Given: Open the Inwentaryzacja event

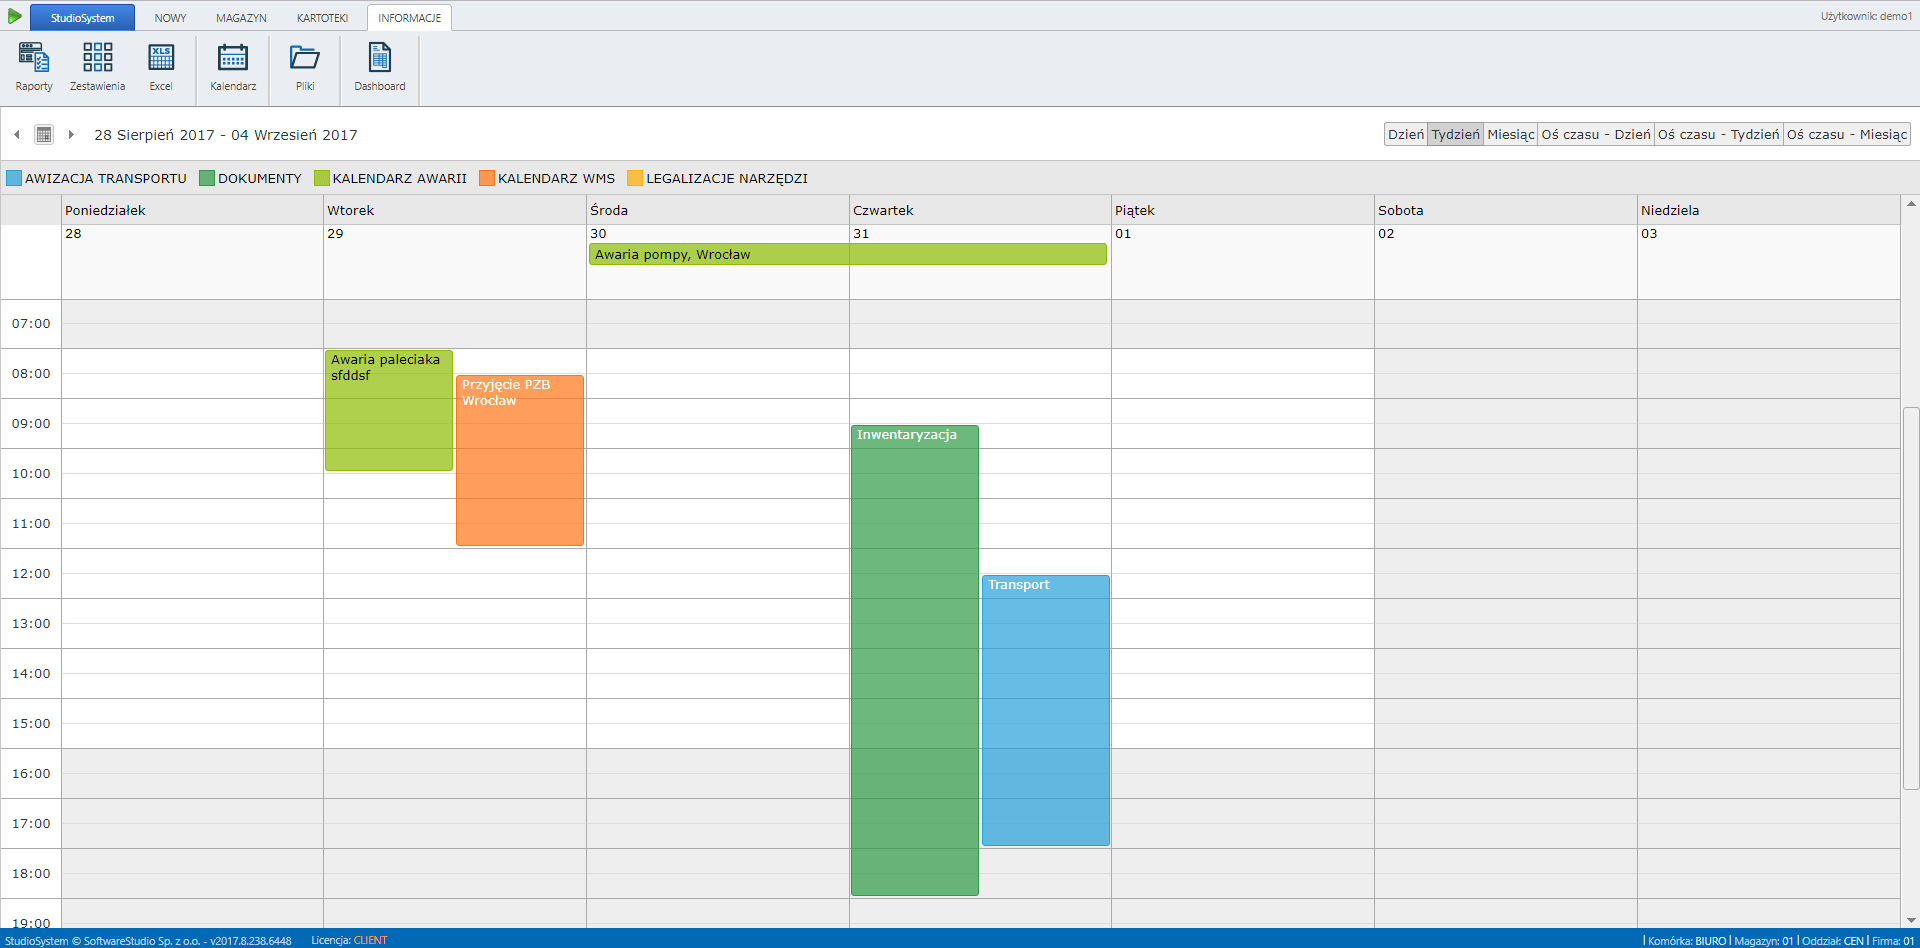Looking at the screenshot, I should pos(915,660).
